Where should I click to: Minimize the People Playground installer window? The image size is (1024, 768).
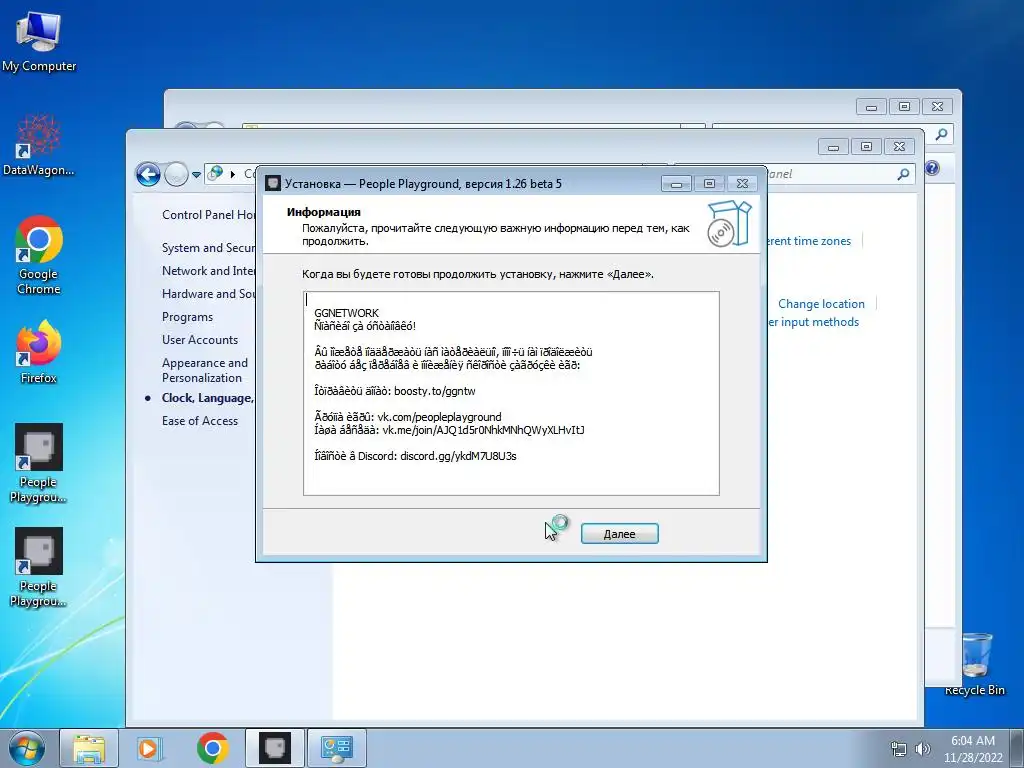coord(677,184)
